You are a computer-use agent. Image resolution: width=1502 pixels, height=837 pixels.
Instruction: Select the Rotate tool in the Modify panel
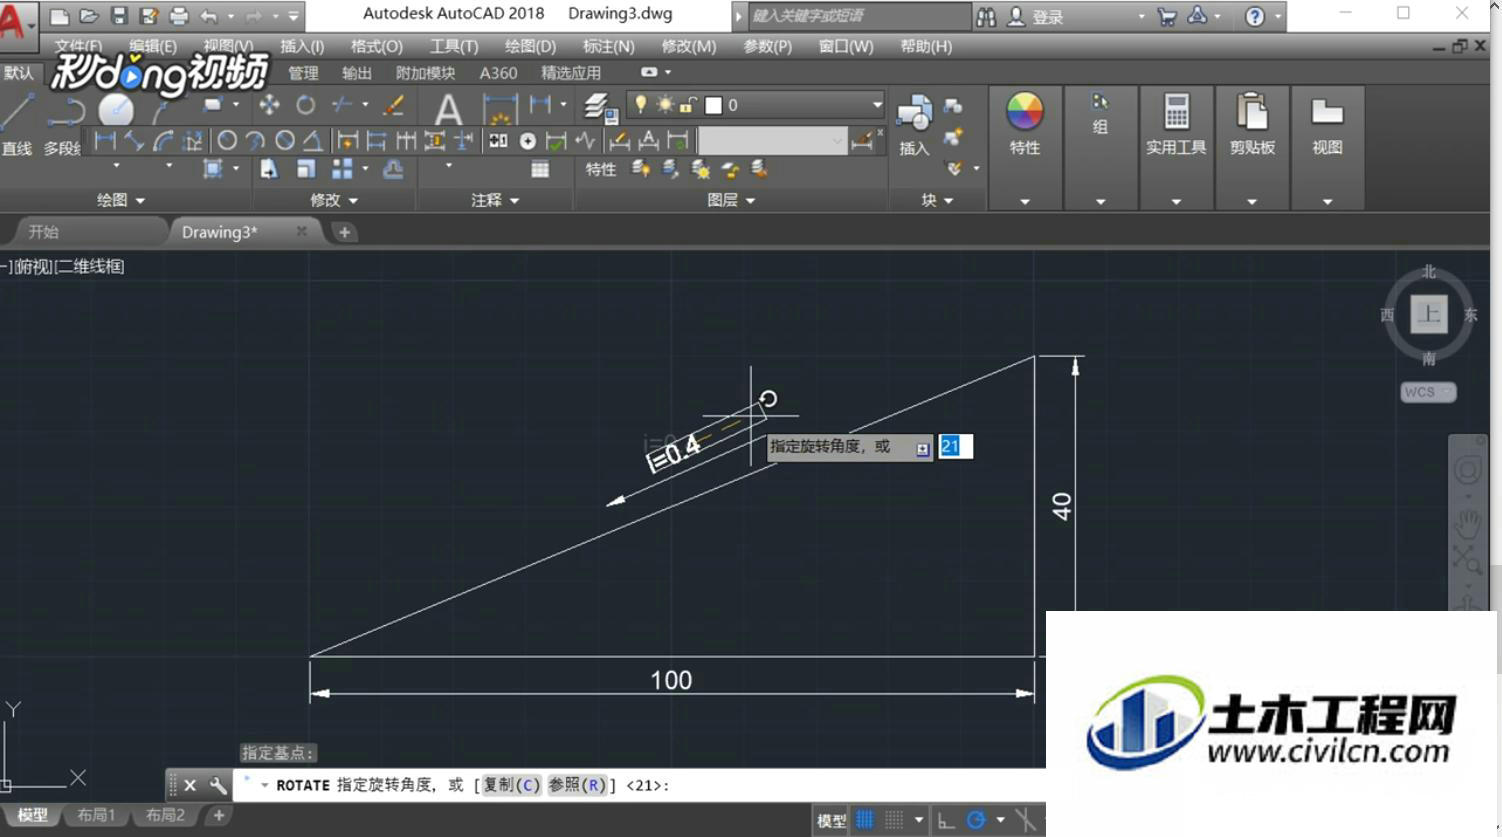point(306,105)
